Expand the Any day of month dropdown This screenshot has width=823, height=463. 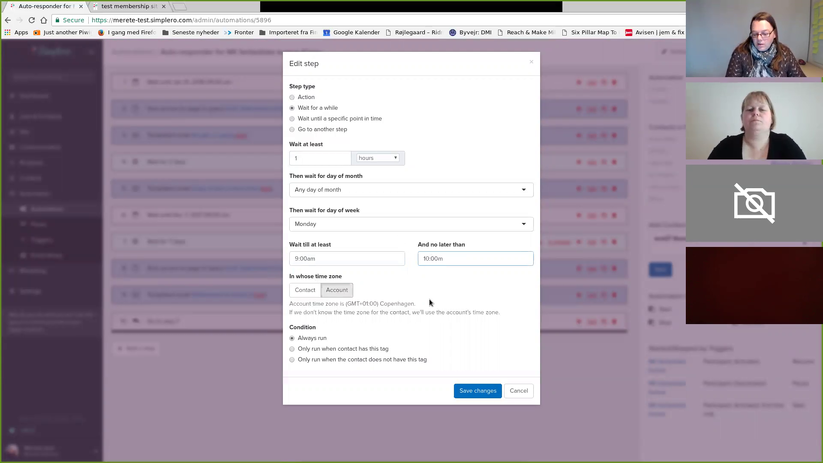(x=411, y=190)
